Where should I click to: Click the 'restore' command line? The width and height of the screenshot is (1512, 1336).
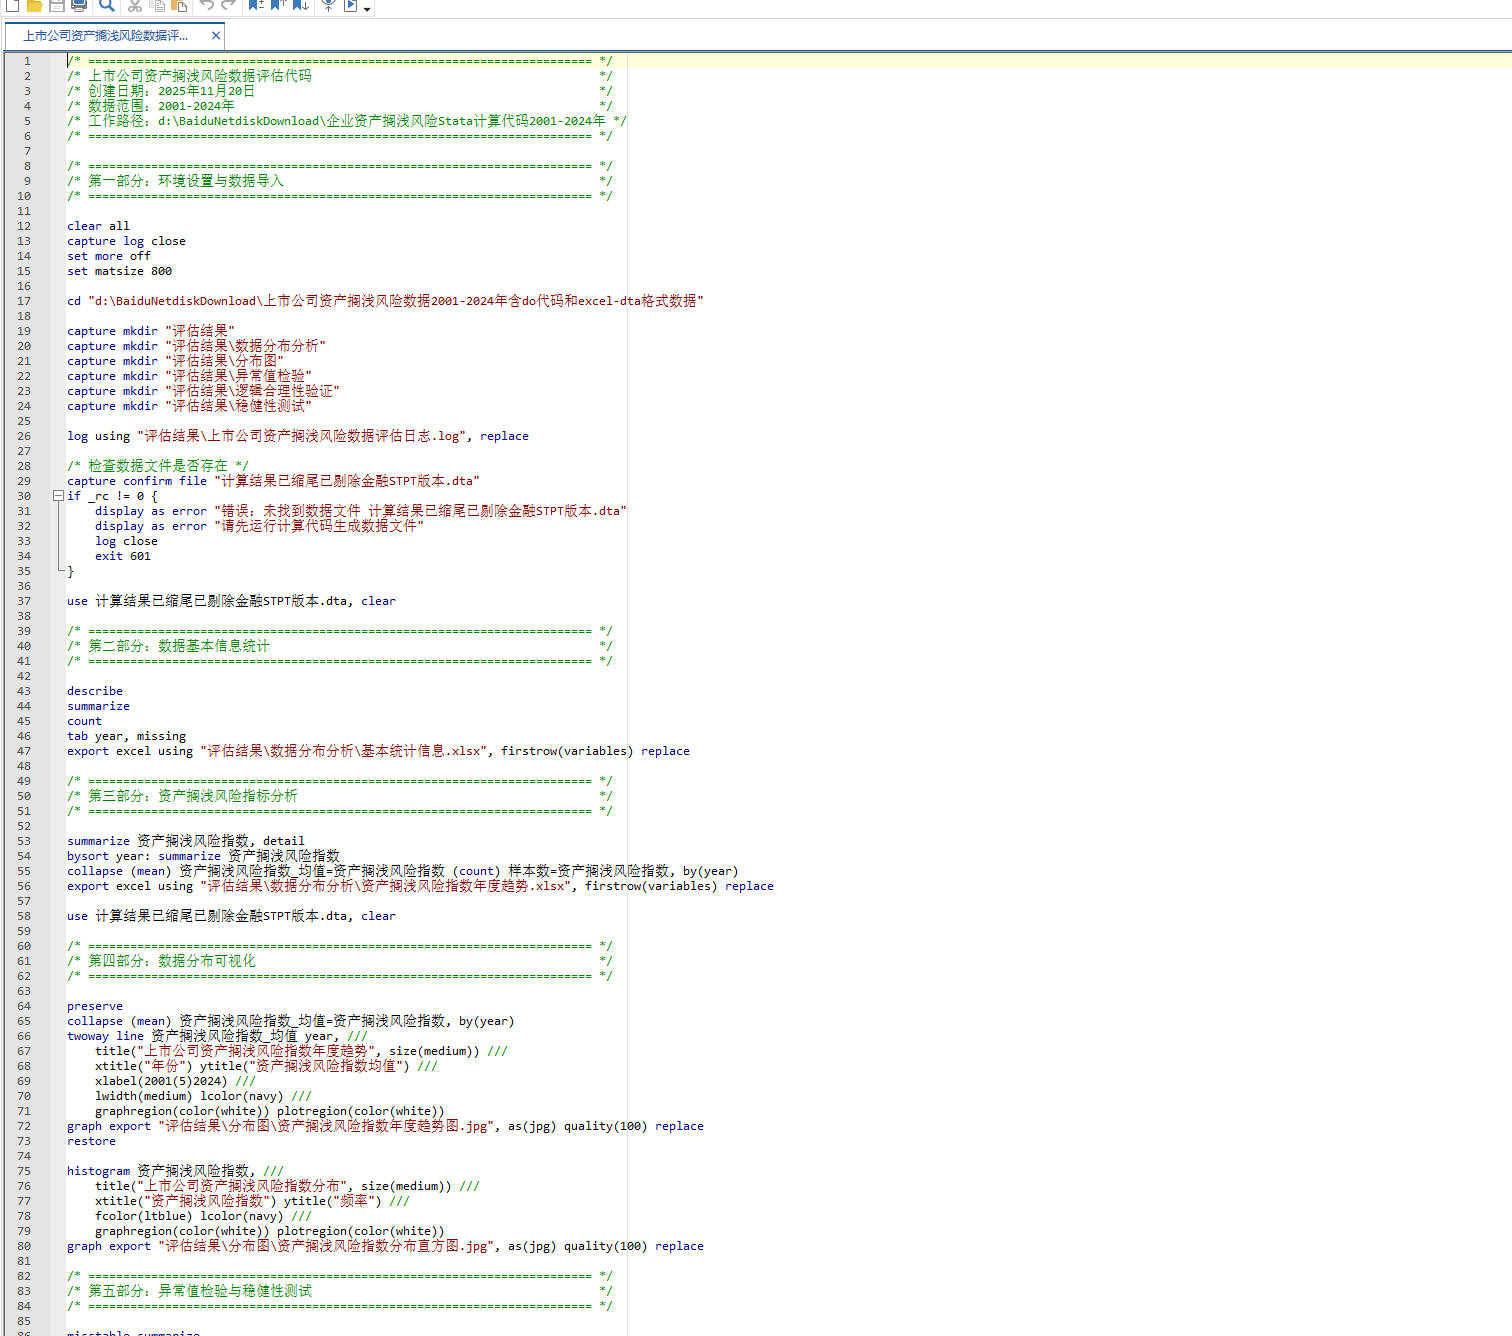click(91, 1141)
